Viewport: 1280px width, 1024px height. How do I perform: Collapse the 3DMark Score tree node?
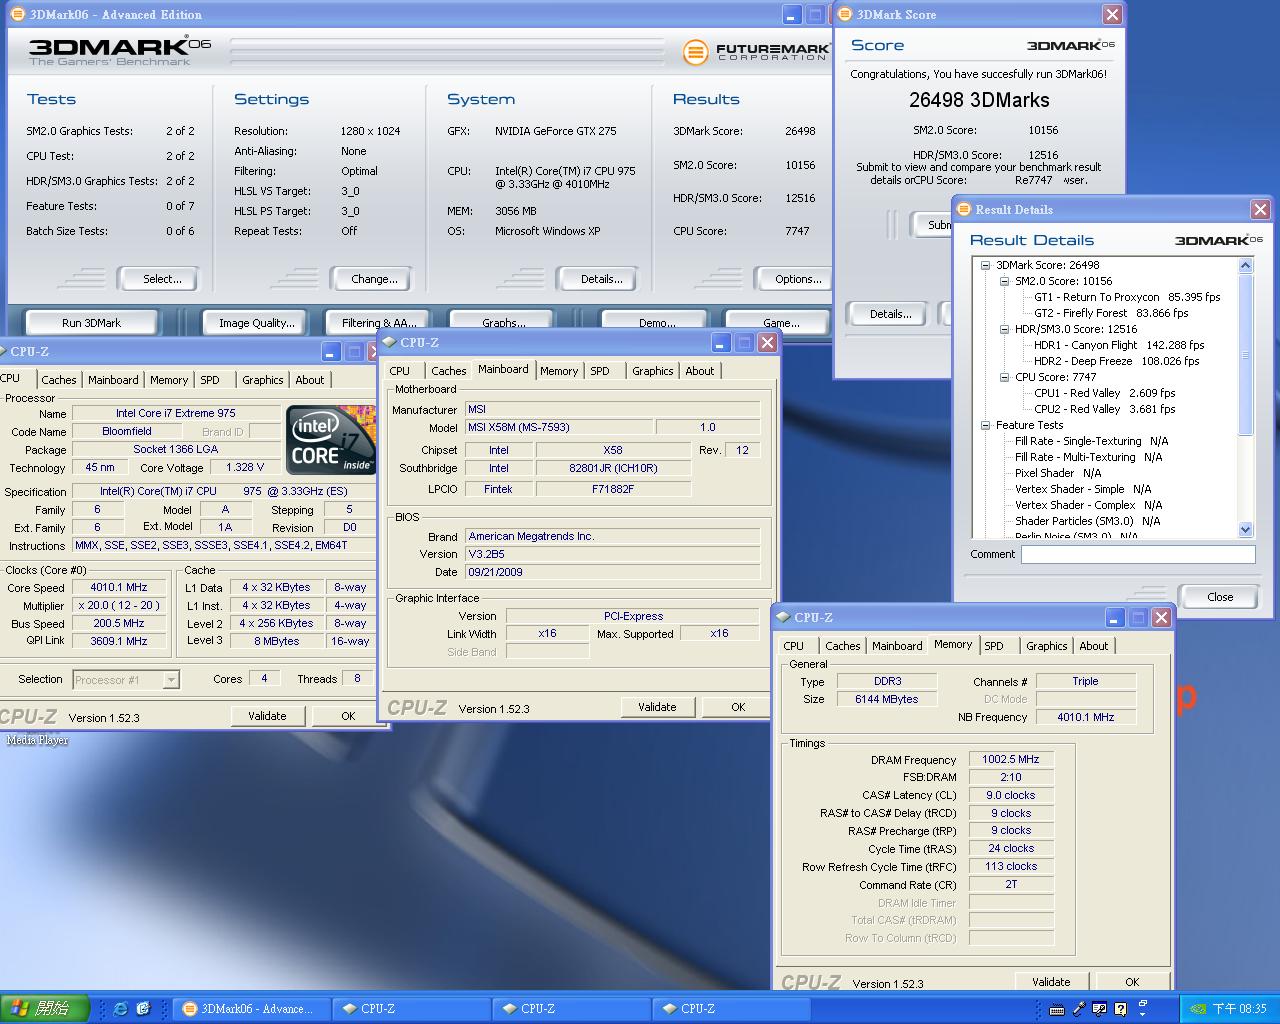click(985, 265)
